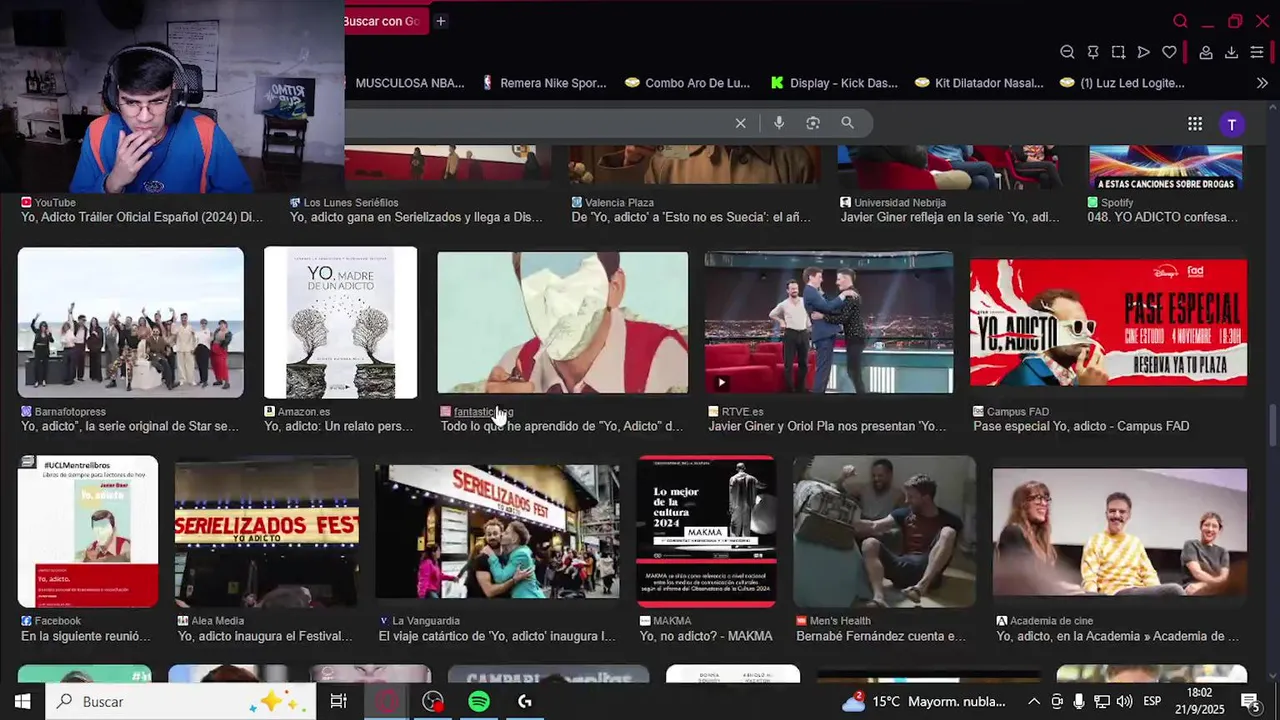Open the browser account profile icon
1280x720 pixels.
click(x=1206, y=52)
